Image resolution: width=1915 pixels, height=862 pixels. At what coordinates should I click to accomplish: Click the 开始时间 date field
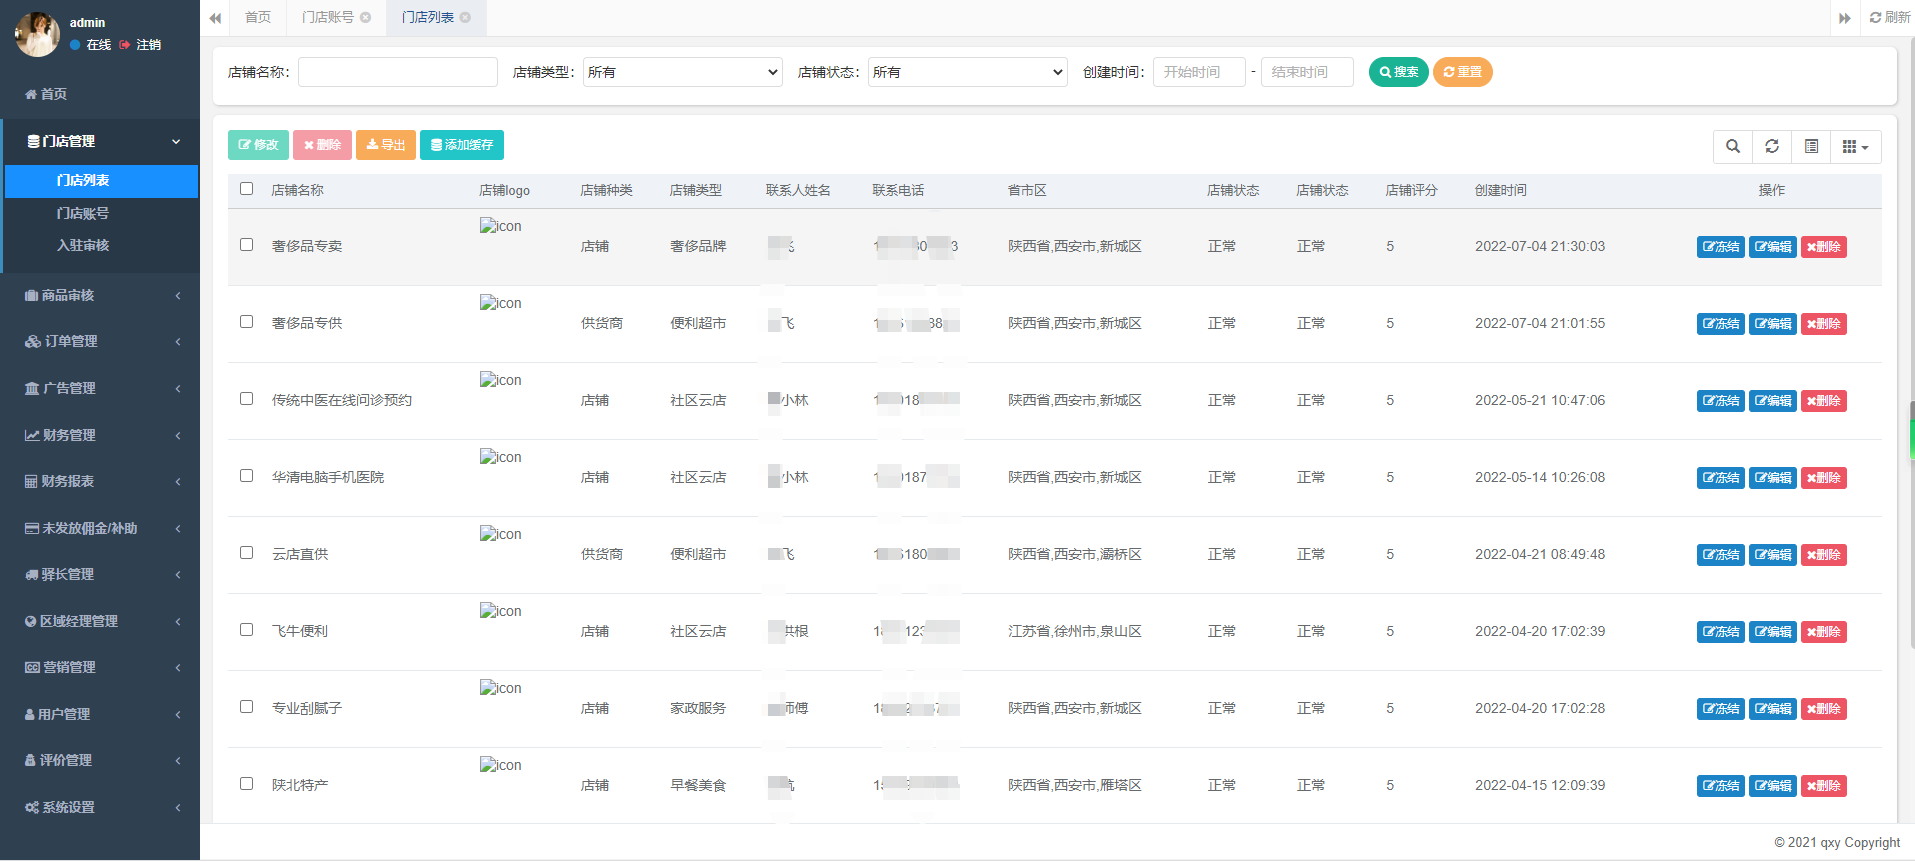coord(1199,72)
